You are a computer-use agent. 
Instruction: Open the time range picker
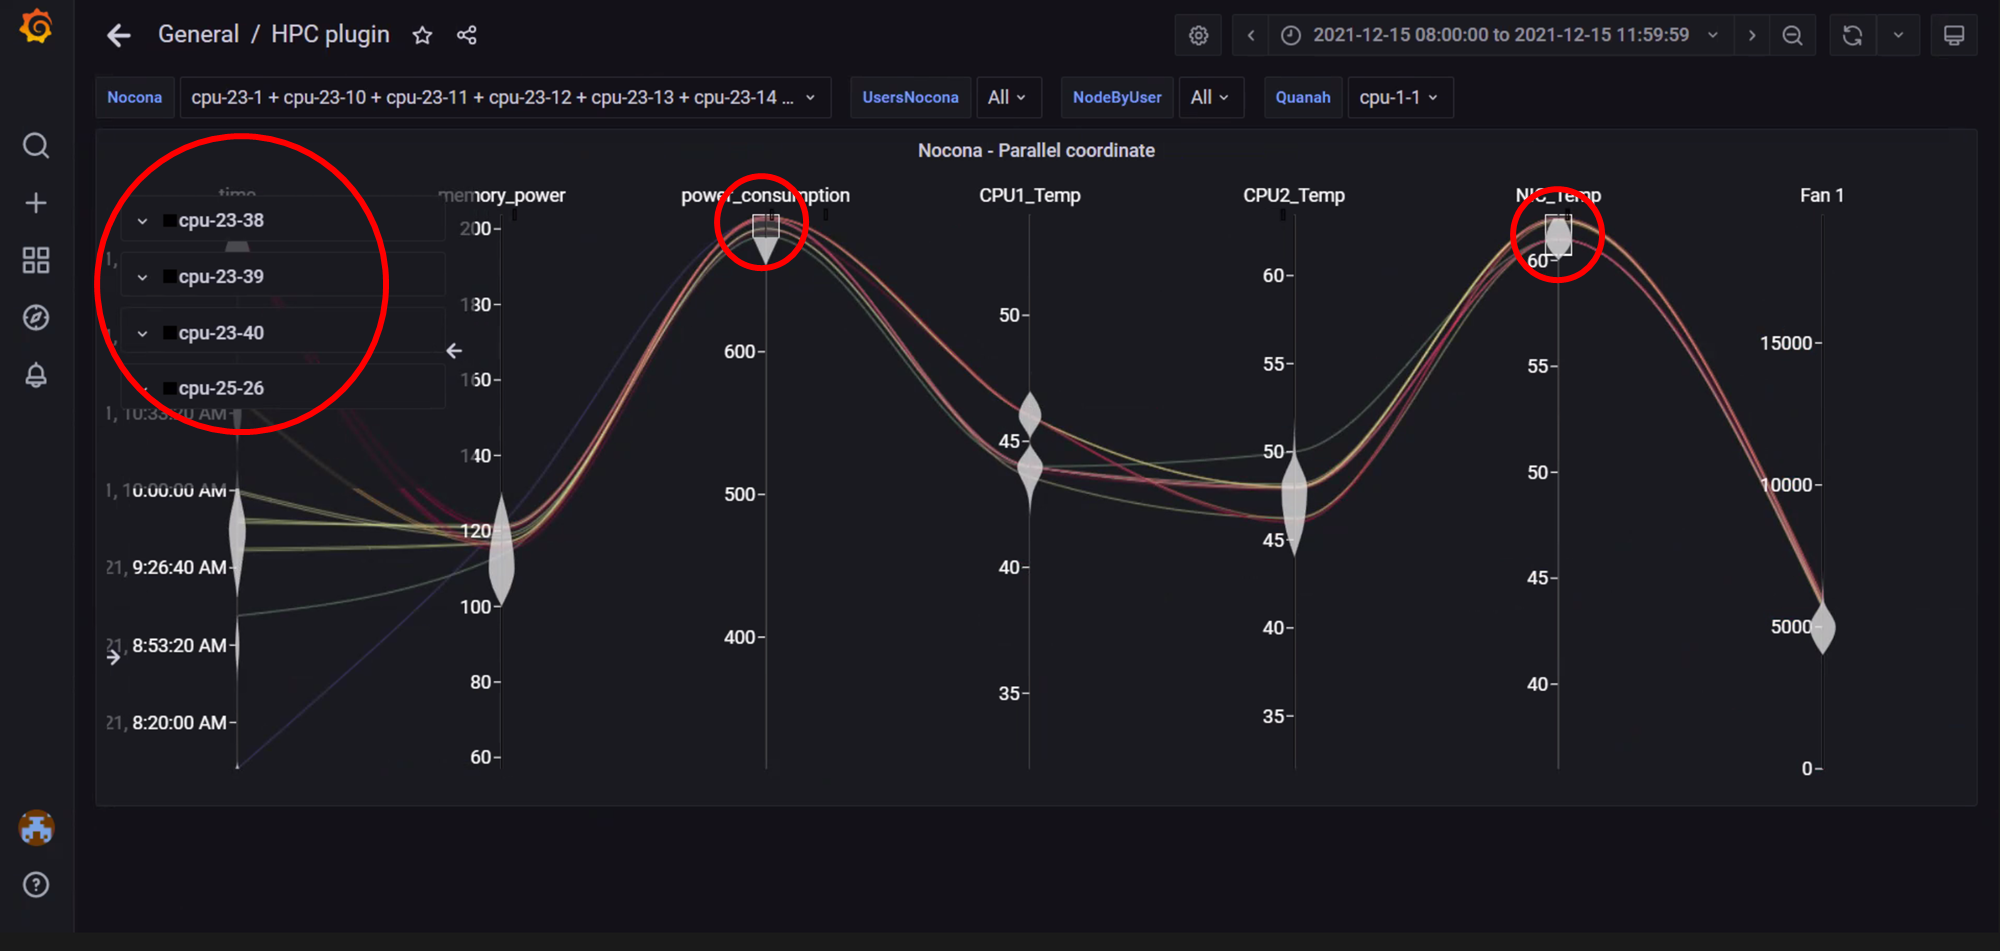(1501, 36)
